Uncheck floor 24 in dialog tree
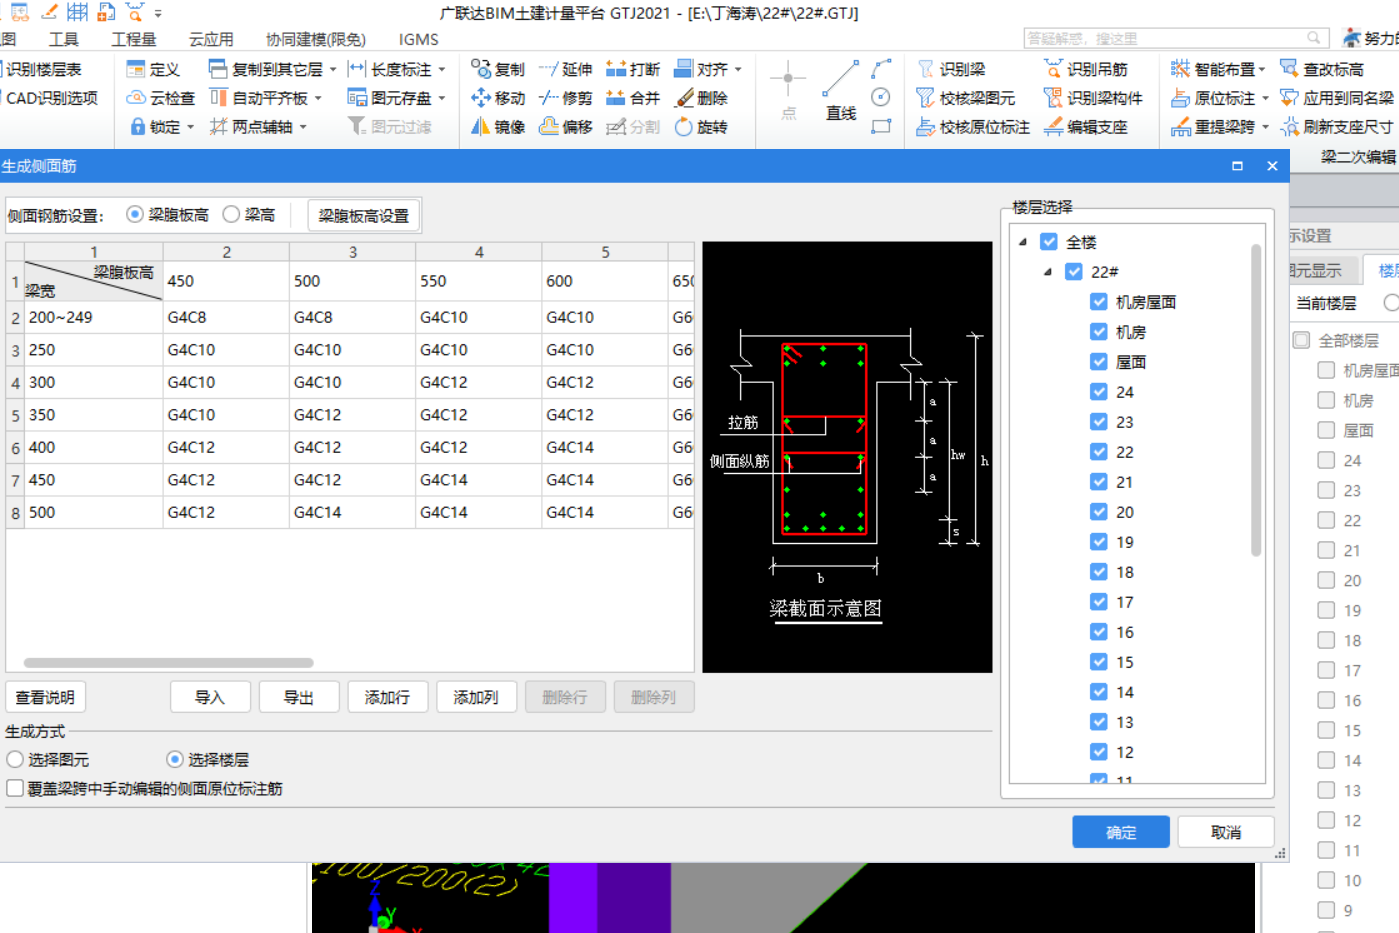Image resolution: width=1399 pixels, height=933 pixels. point(1099,392)
